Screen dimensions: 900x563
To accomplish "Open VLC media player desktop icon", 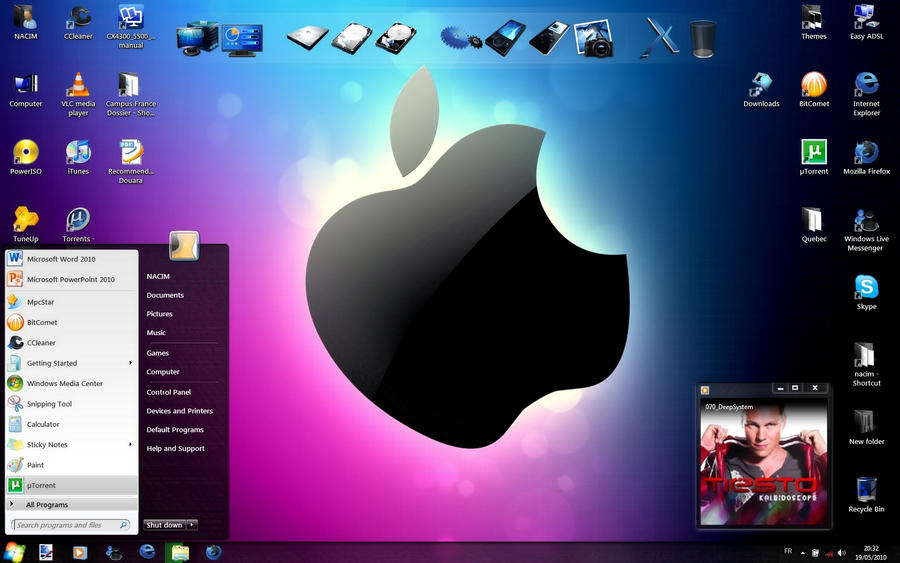I will pos(78,94).
